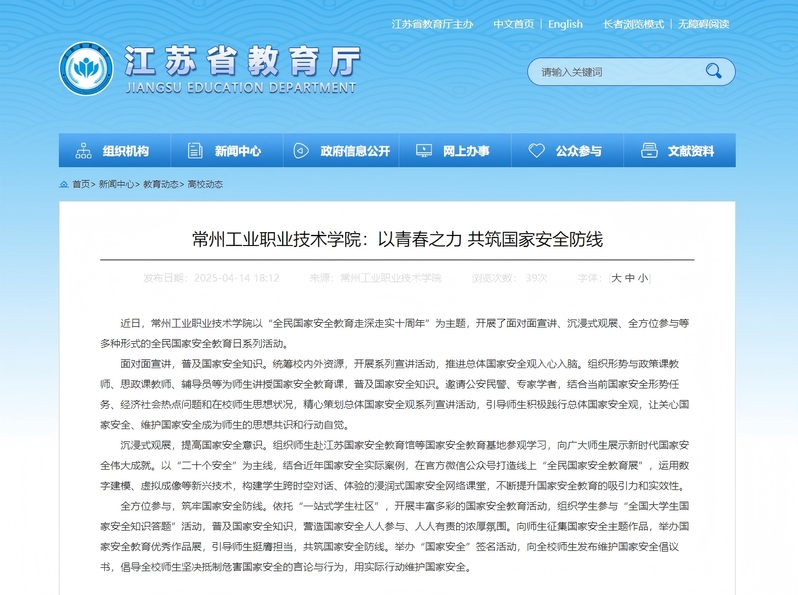Set font size to 小 (small)
Image resolution: width=798 pixels, height=595 pixels.
point(643,278)
